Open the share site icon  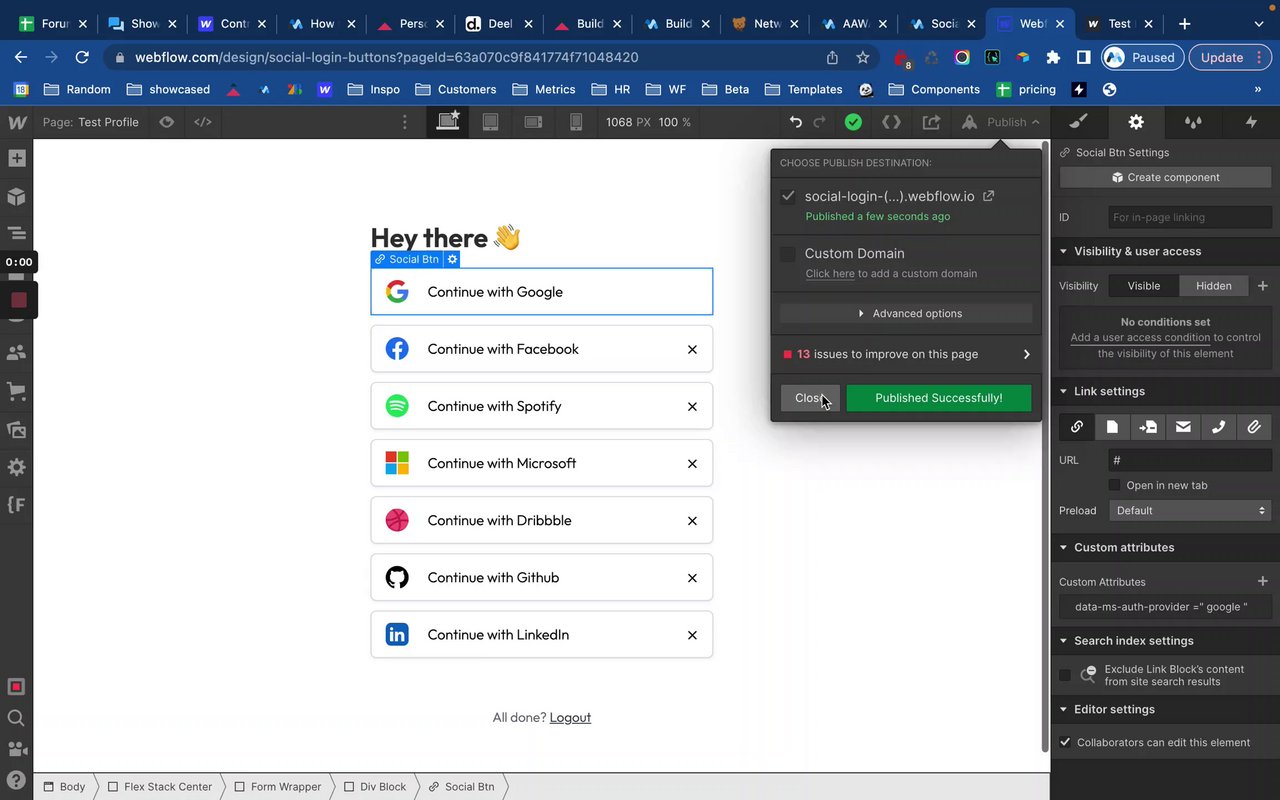point(931,122)
